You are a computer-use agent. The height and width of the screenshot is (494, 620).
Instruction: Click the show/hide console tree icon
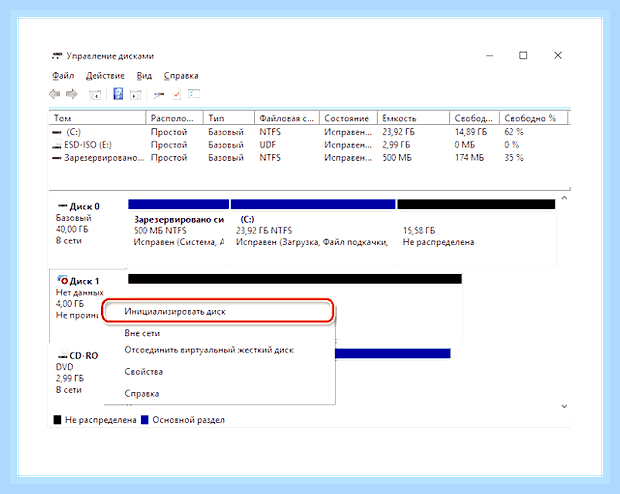[95, 95]
